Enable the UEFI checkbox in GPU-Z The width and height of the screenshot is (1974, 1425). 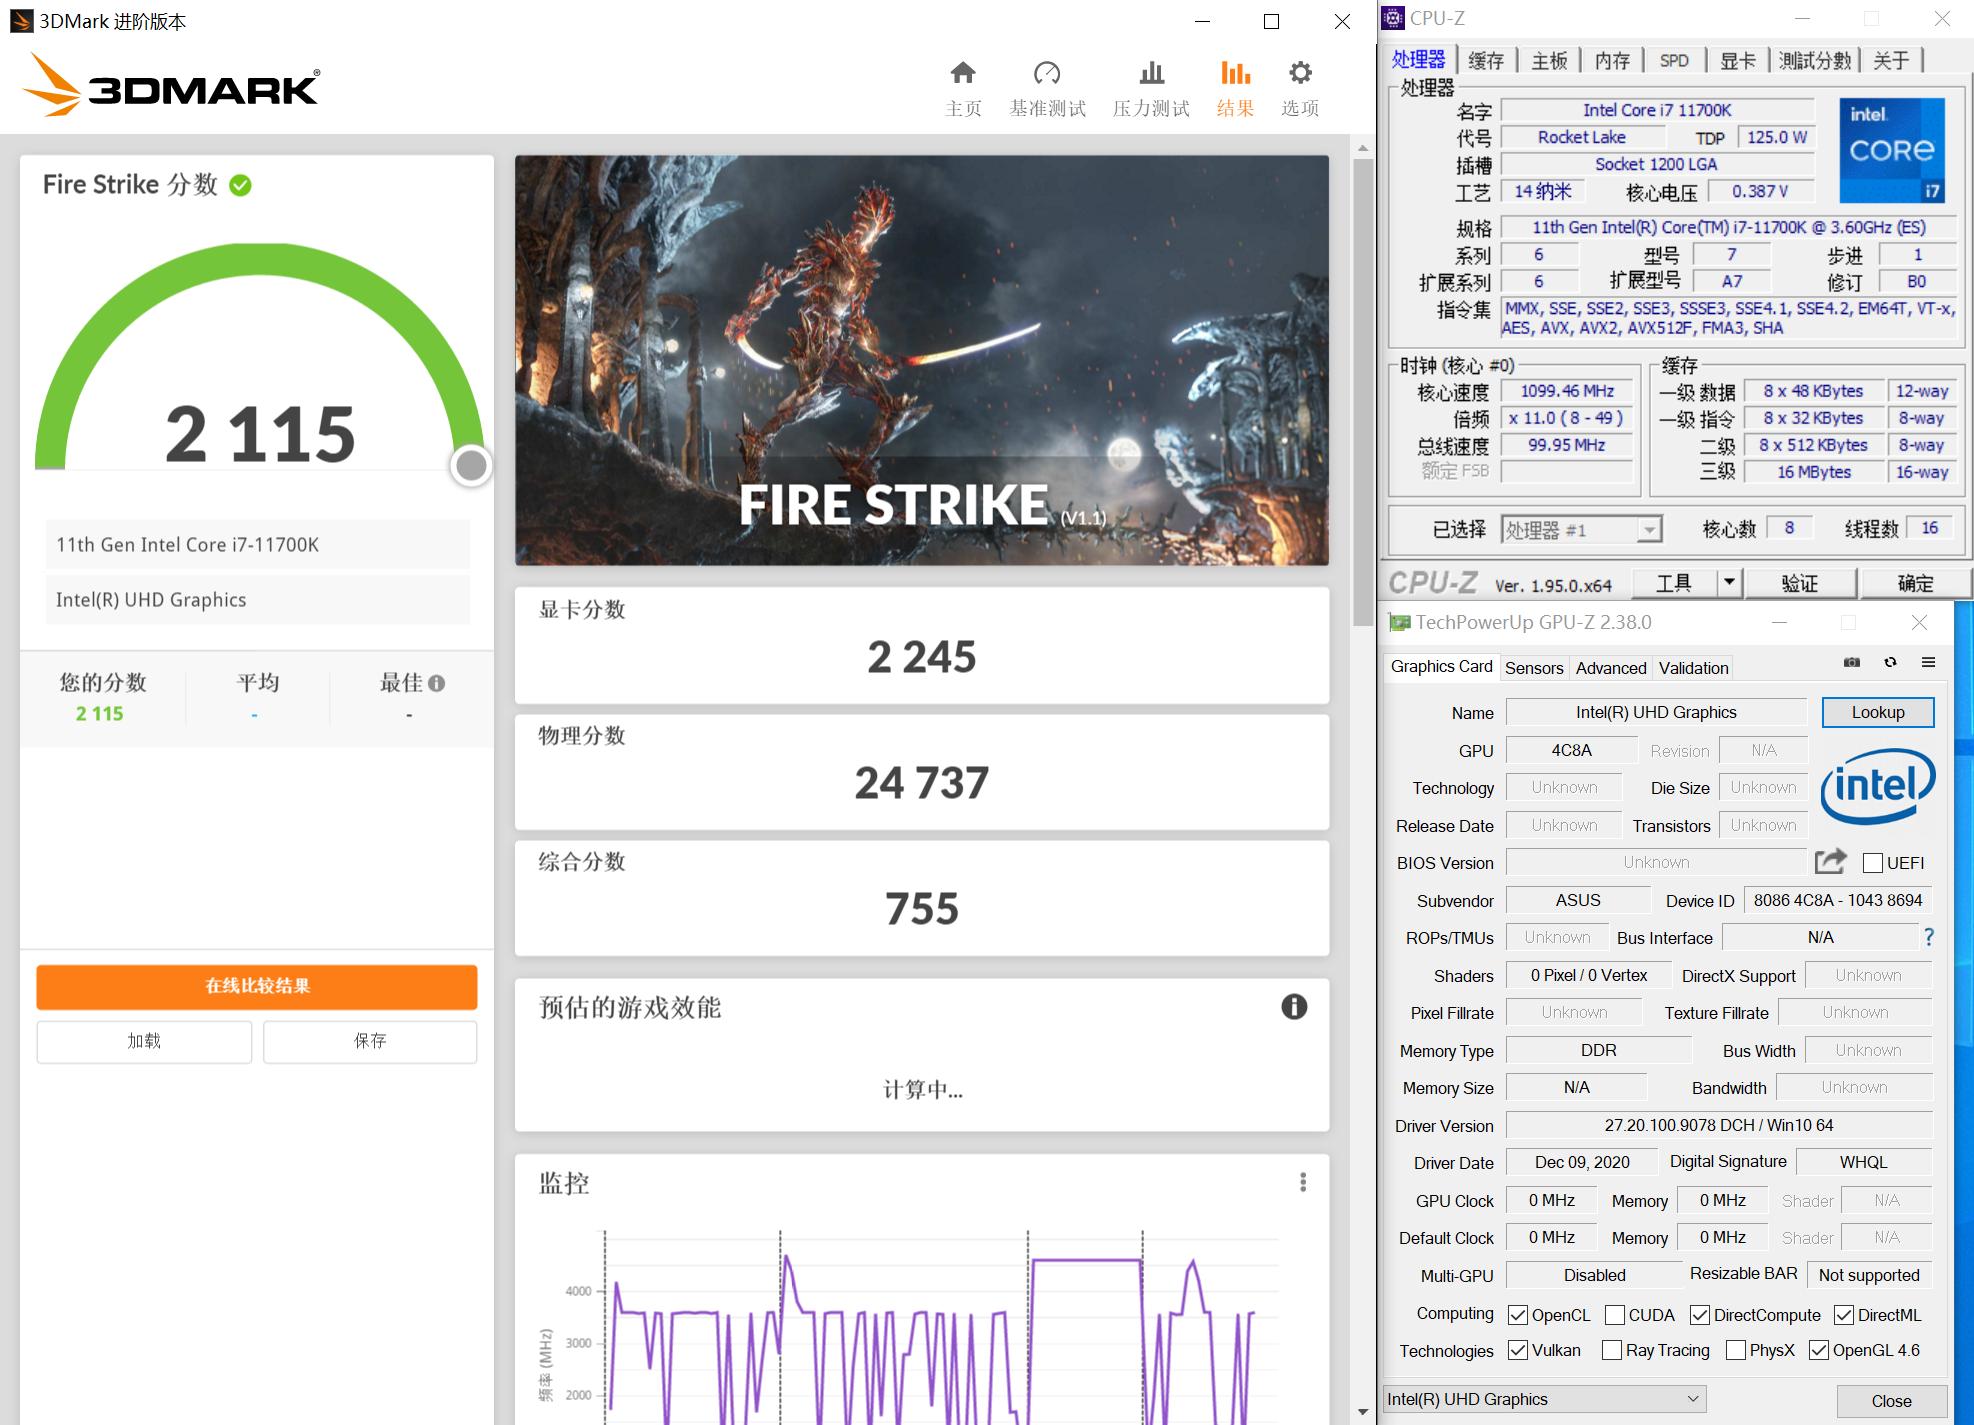tap(1872, 862)
